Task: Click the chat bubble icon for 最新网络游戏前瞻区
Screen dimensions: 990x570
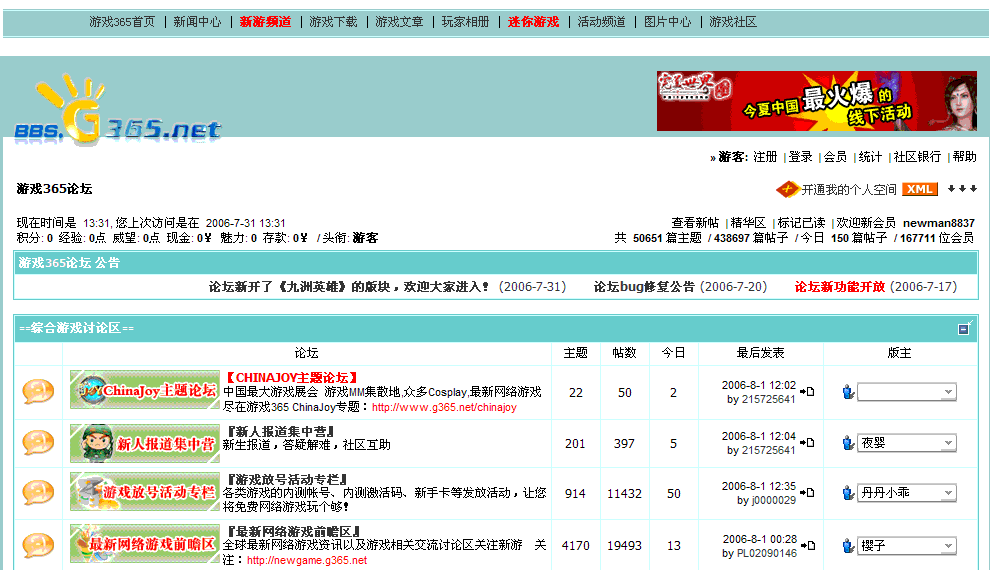Action: tap(38, 545)
